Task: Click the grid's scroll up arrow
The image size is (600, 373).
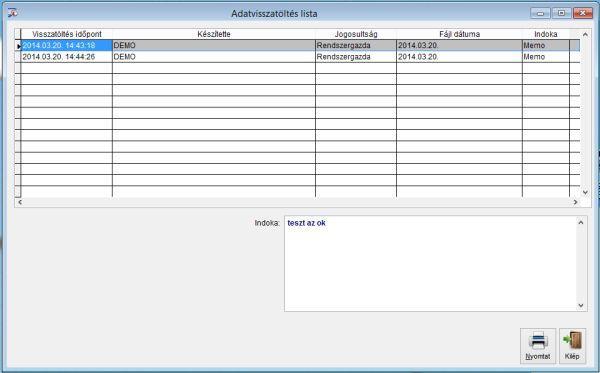Action: [x=585, y=34]
